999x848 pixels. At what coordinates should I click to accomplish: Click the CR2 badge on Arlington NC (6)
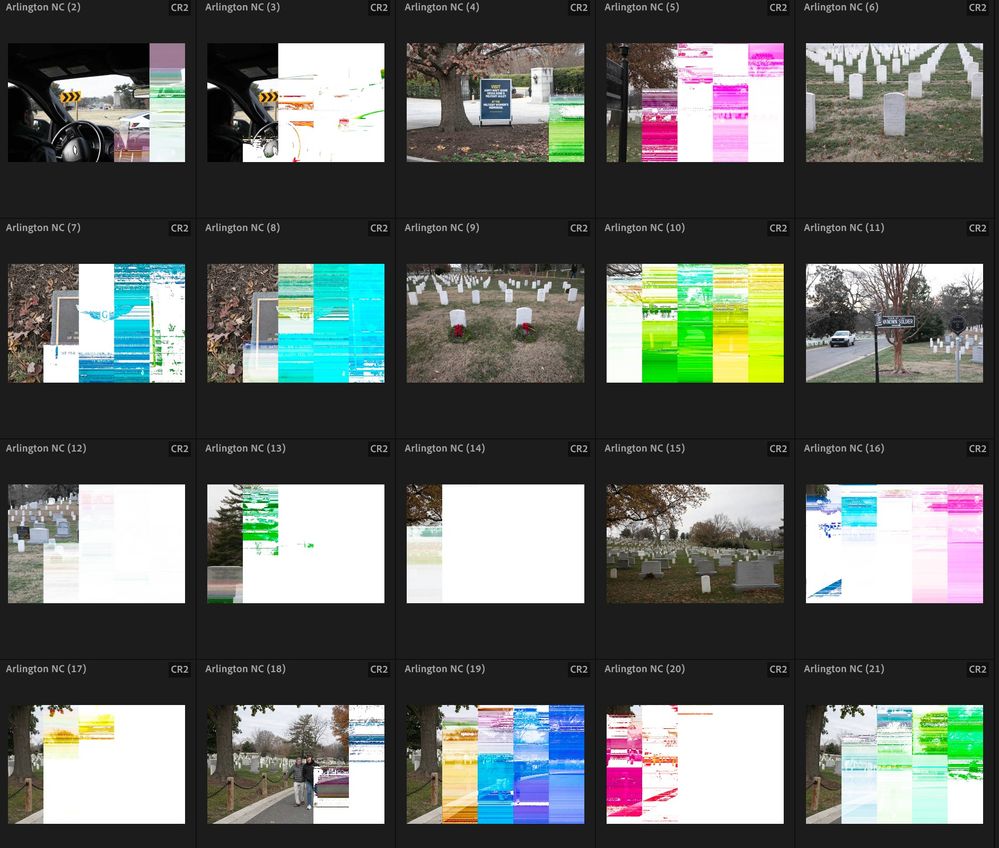coord(977,8)
